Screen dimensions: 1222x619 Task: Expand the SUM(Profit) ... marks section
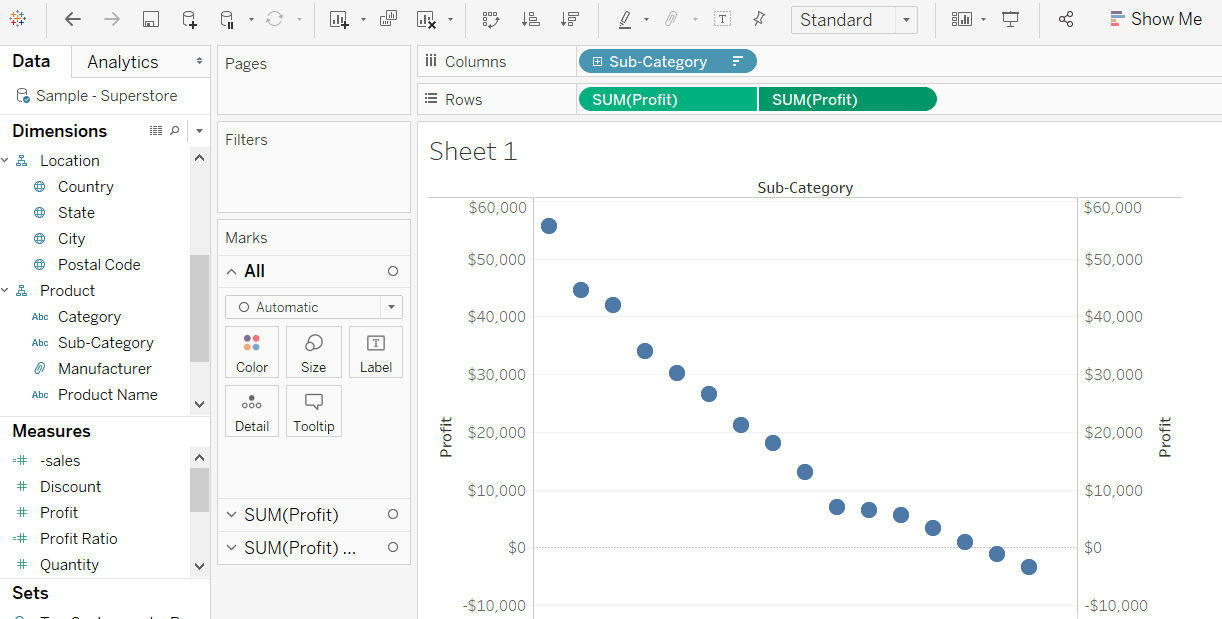tap(232, 548)
